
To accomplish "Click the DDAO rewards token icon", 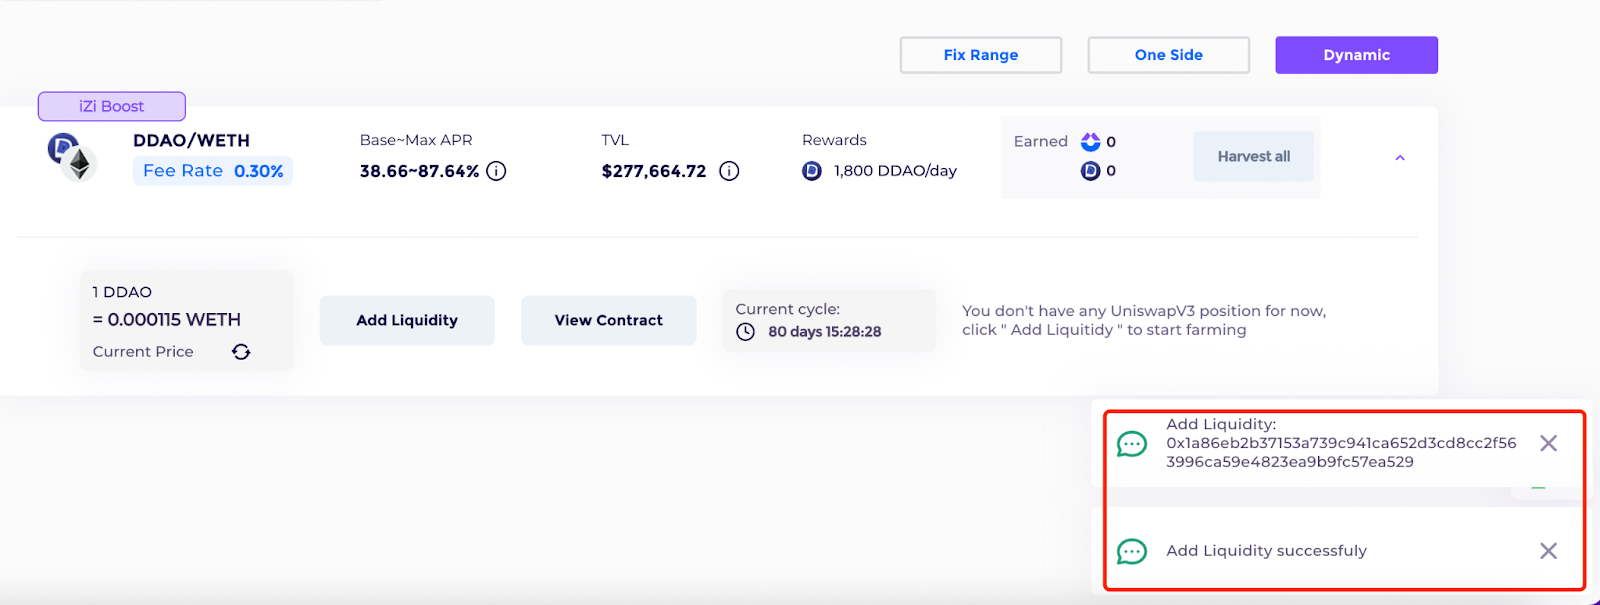I will pyautogui.click(x=812, y=171).
